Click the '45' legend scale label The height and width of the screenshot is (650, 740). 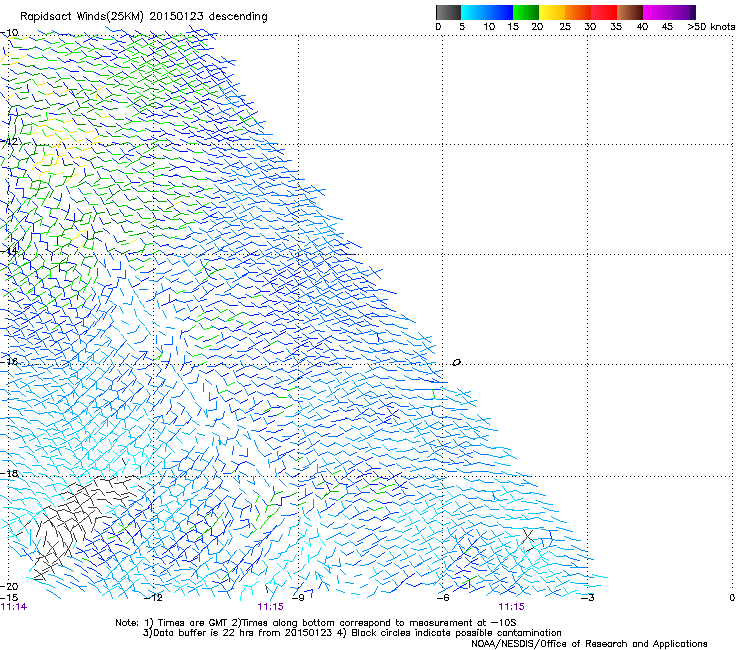pyautogui.click(x=667, y=26)
